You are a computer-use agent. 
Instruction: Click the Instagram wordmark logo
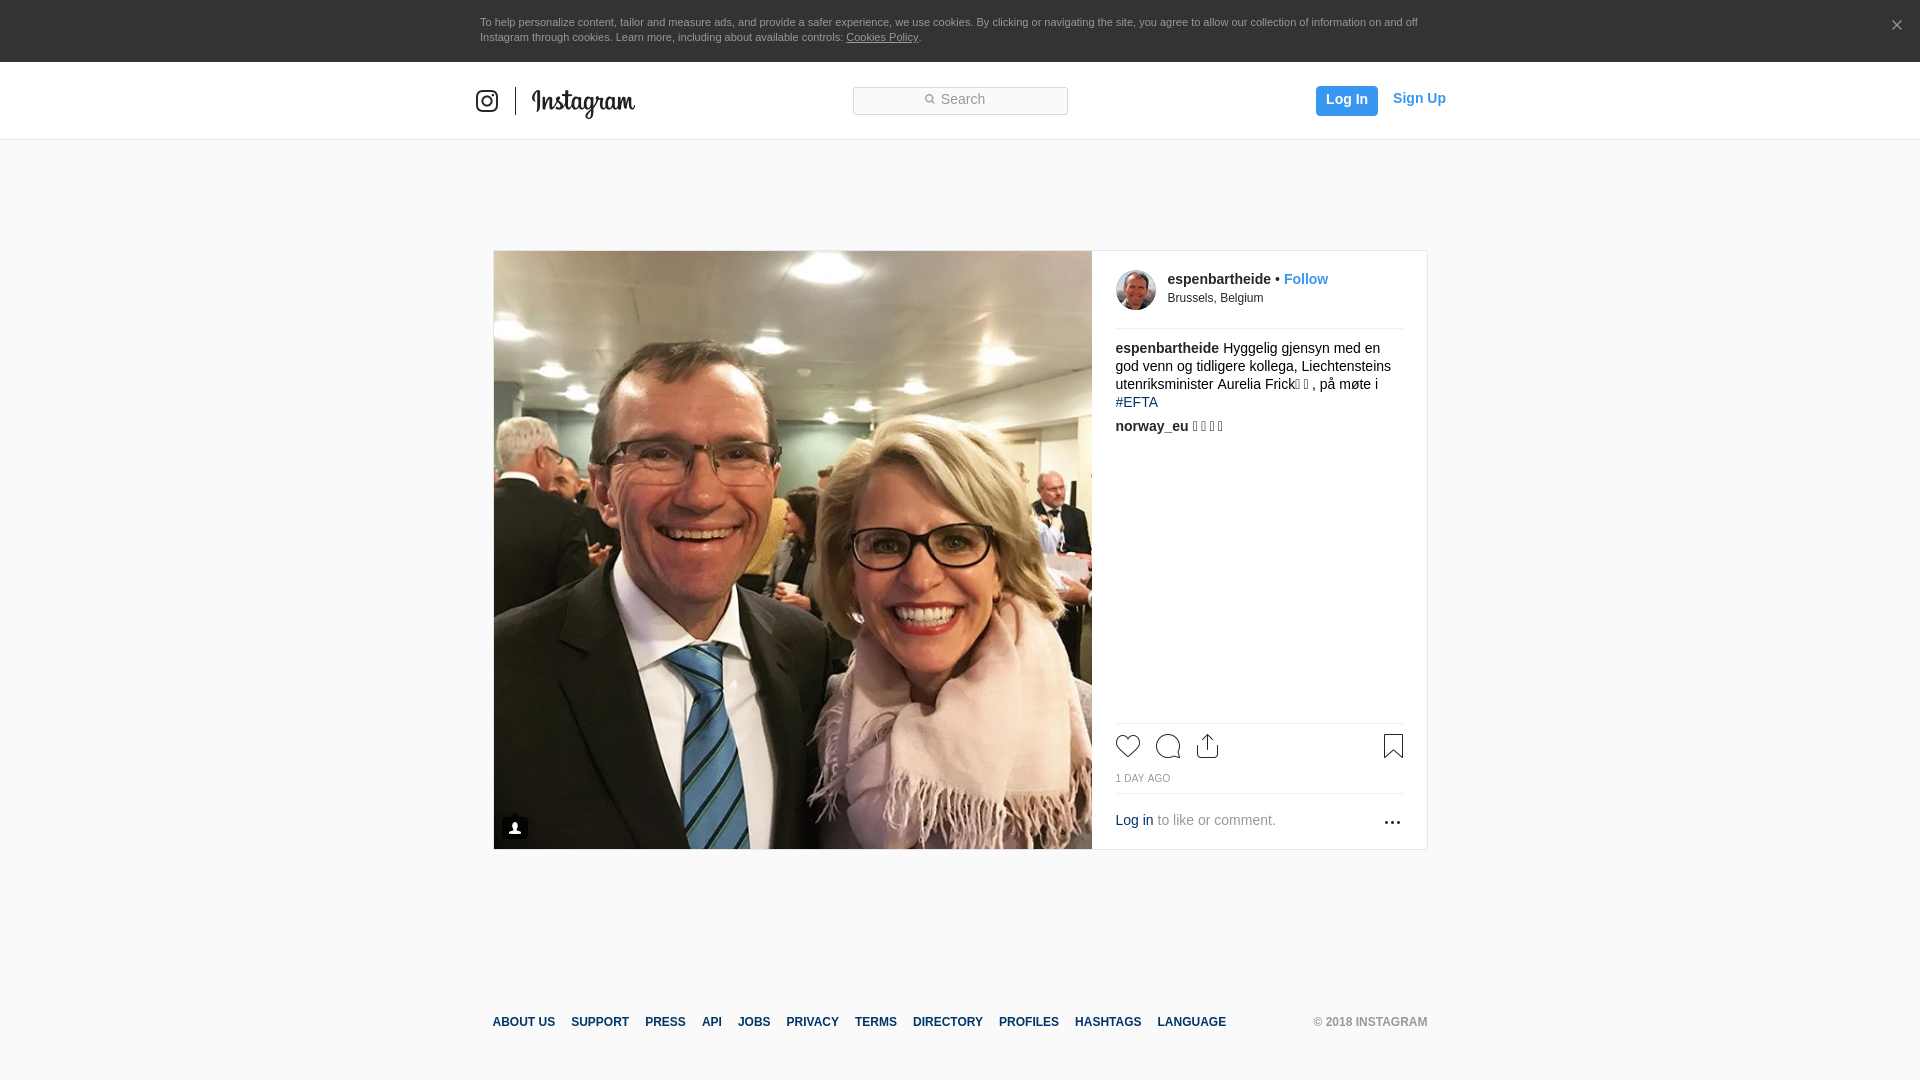coord(583,103)
